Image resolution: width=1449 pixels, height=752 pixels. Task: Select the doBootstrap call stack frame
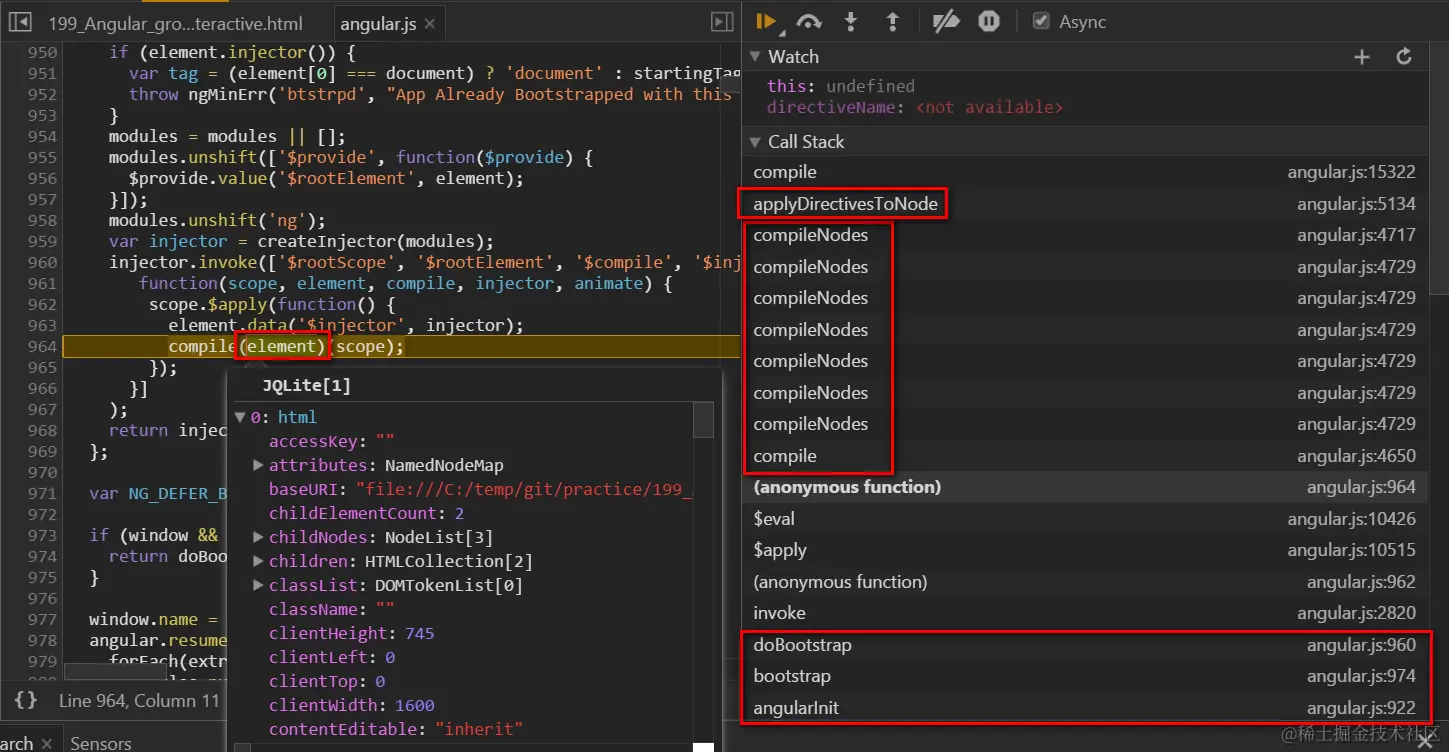tap(1085, 645)
